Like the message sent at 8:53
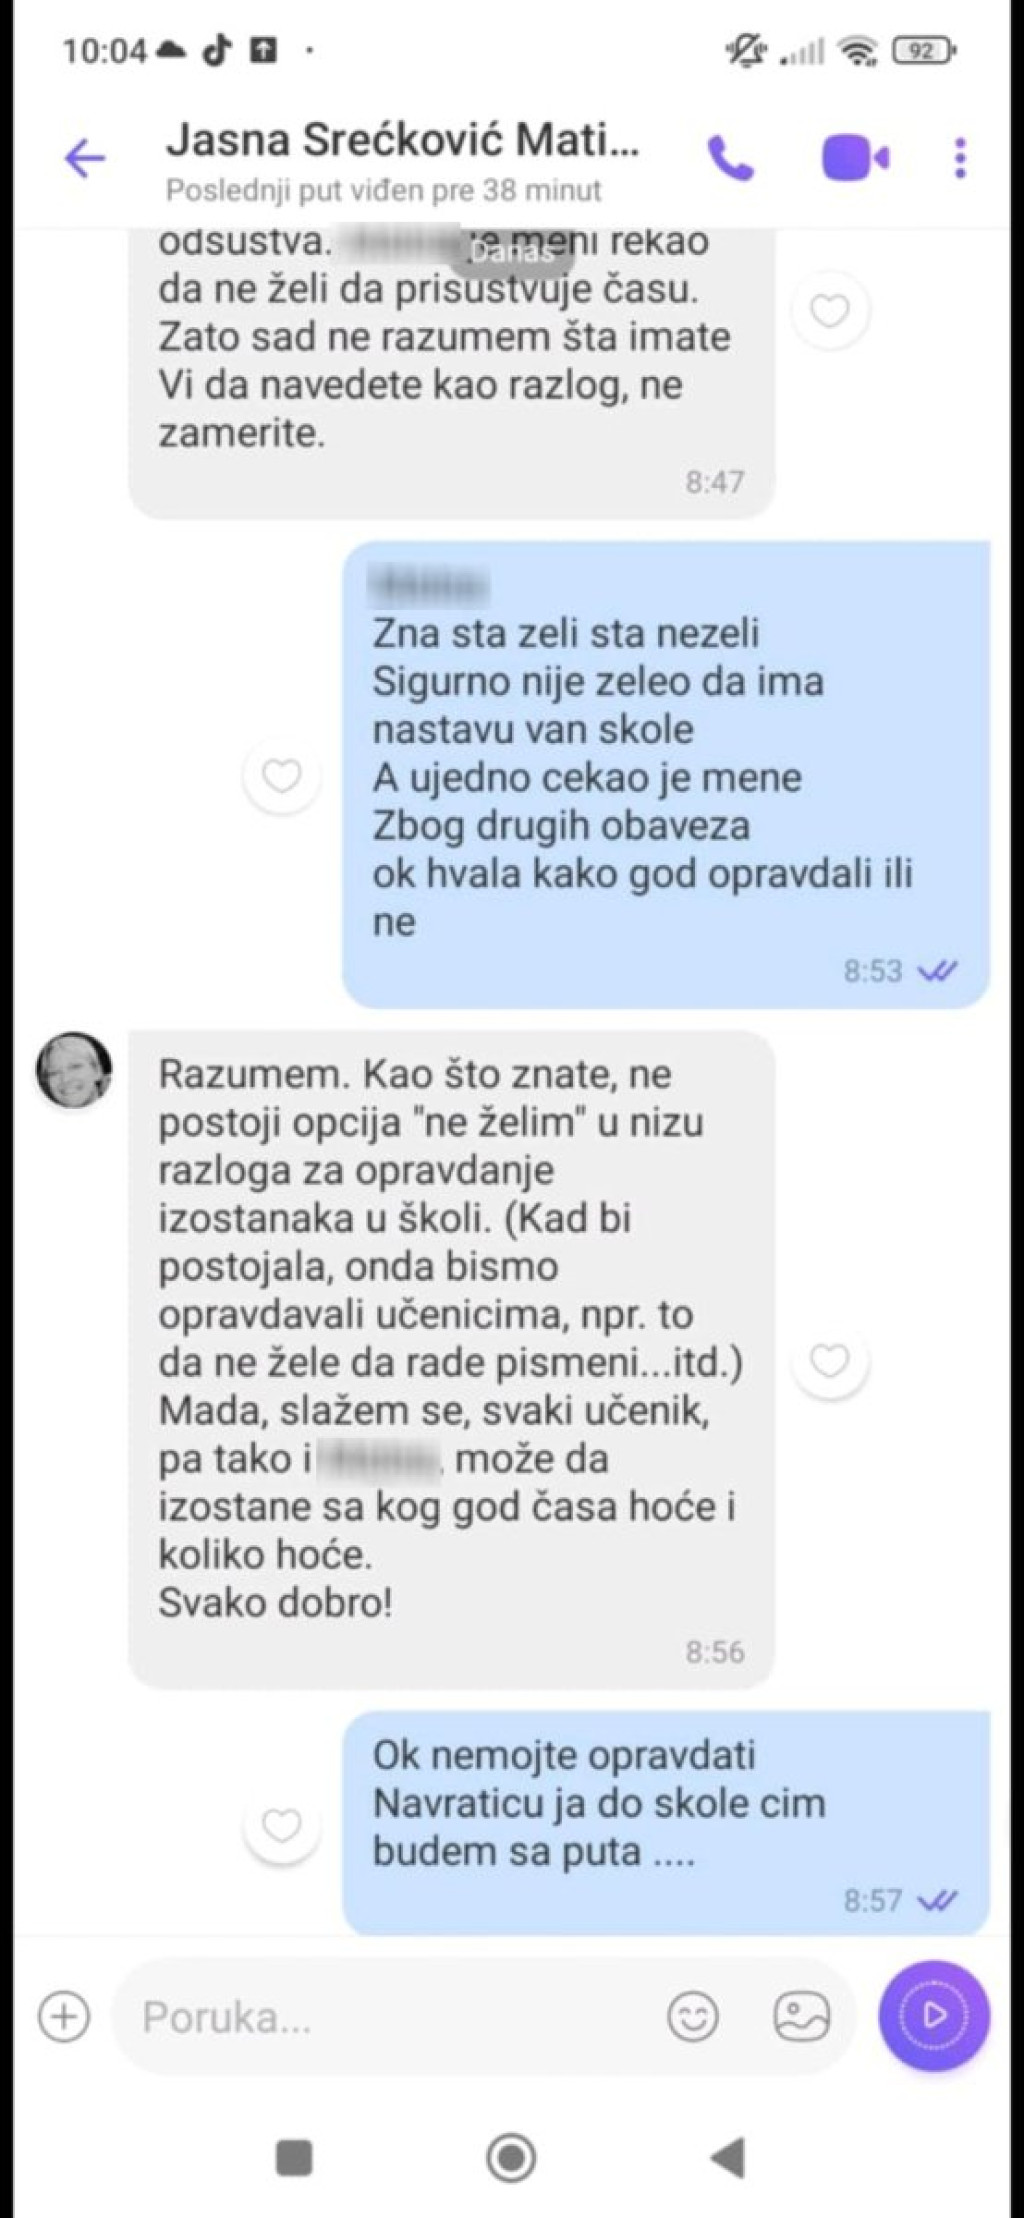1024x2218 pixels. pos(281,775)
